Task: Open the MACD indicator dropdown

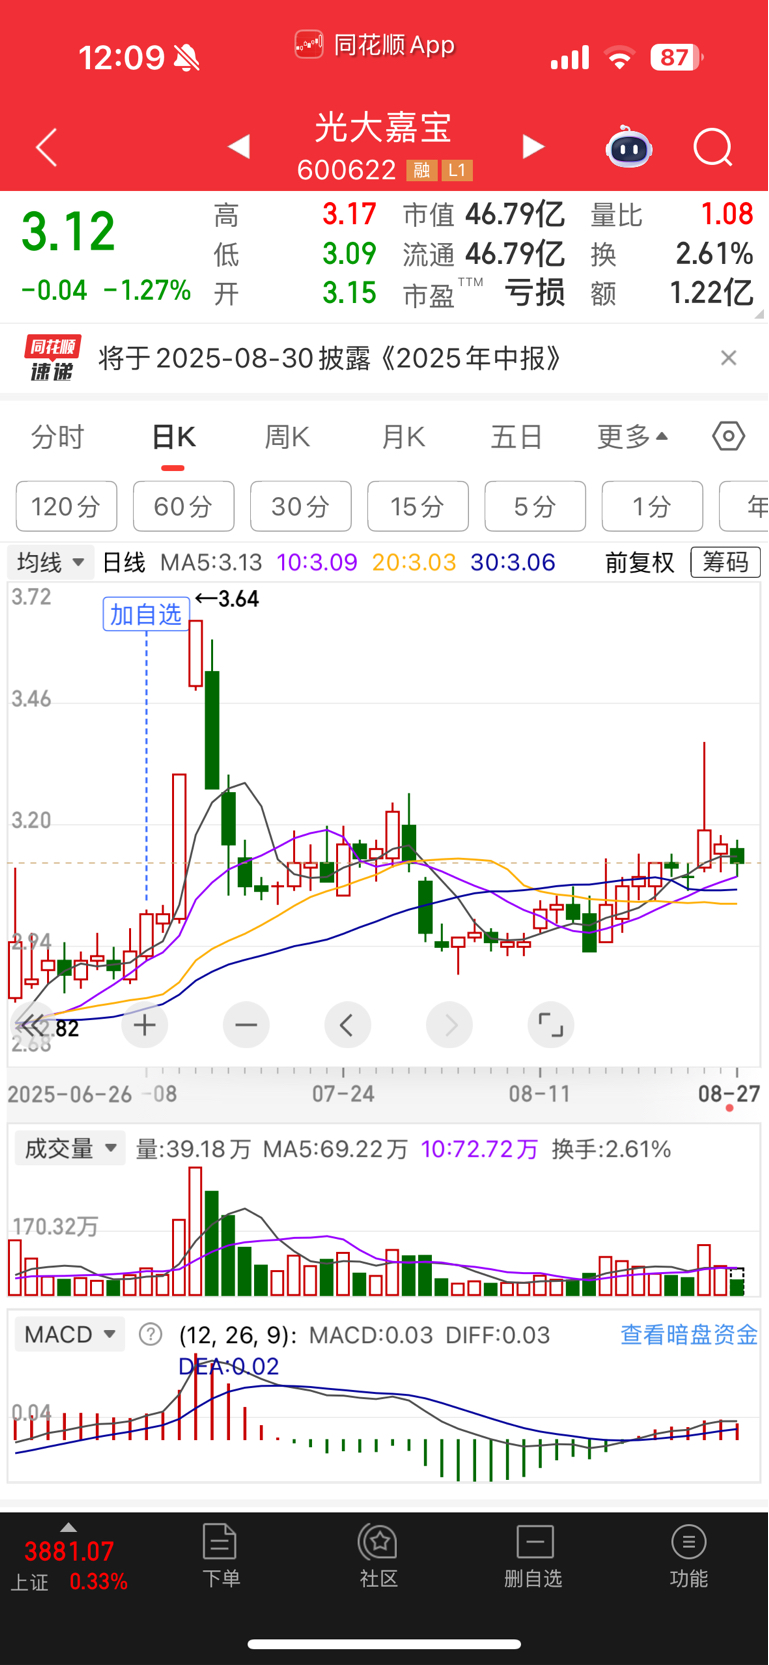Action: tap(69, 1334)
